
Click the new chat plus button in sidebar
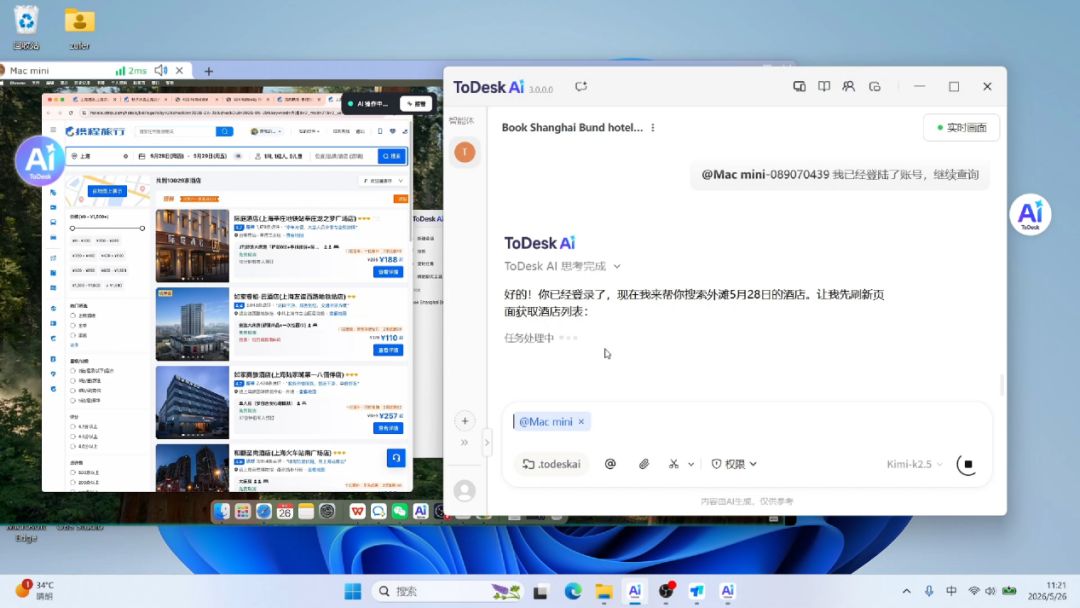[465, 421]
